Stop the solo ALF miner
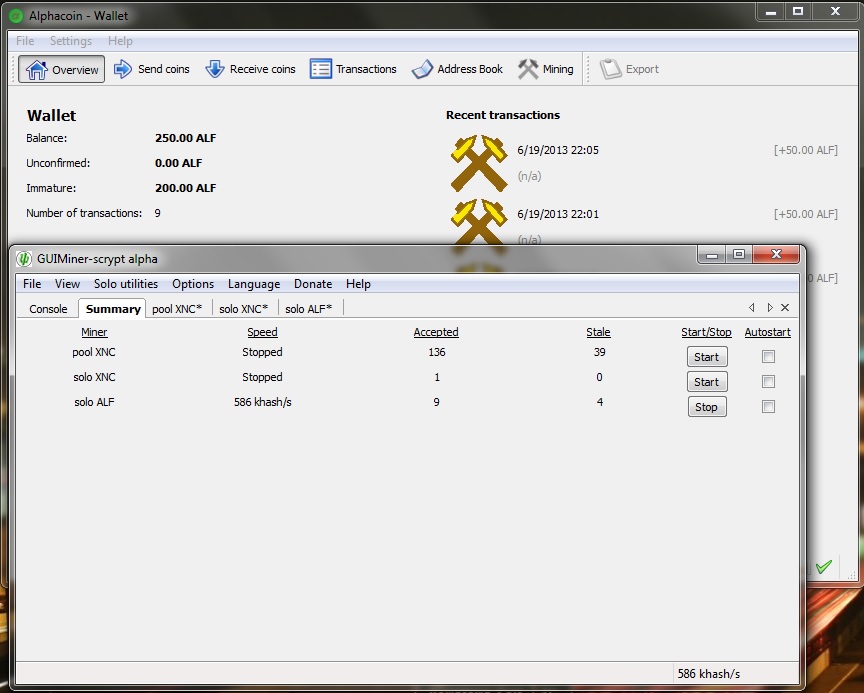 coord(706,407)
